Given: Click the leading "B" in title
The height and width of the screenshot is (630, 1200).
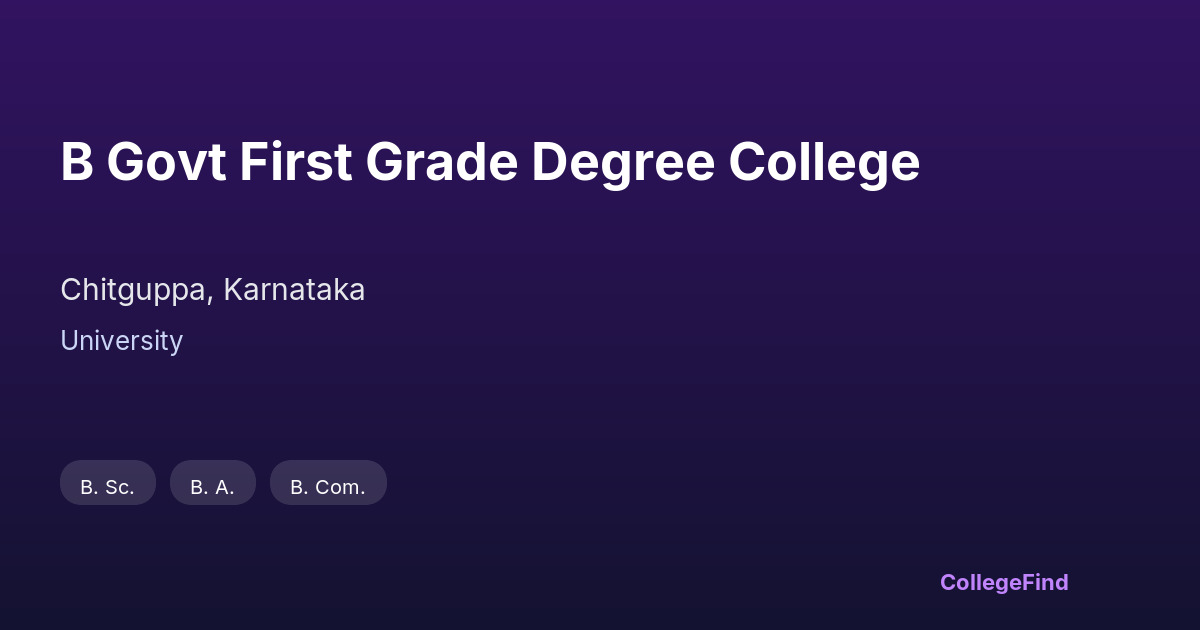Looking at the screenshot, I should point(77,162).
